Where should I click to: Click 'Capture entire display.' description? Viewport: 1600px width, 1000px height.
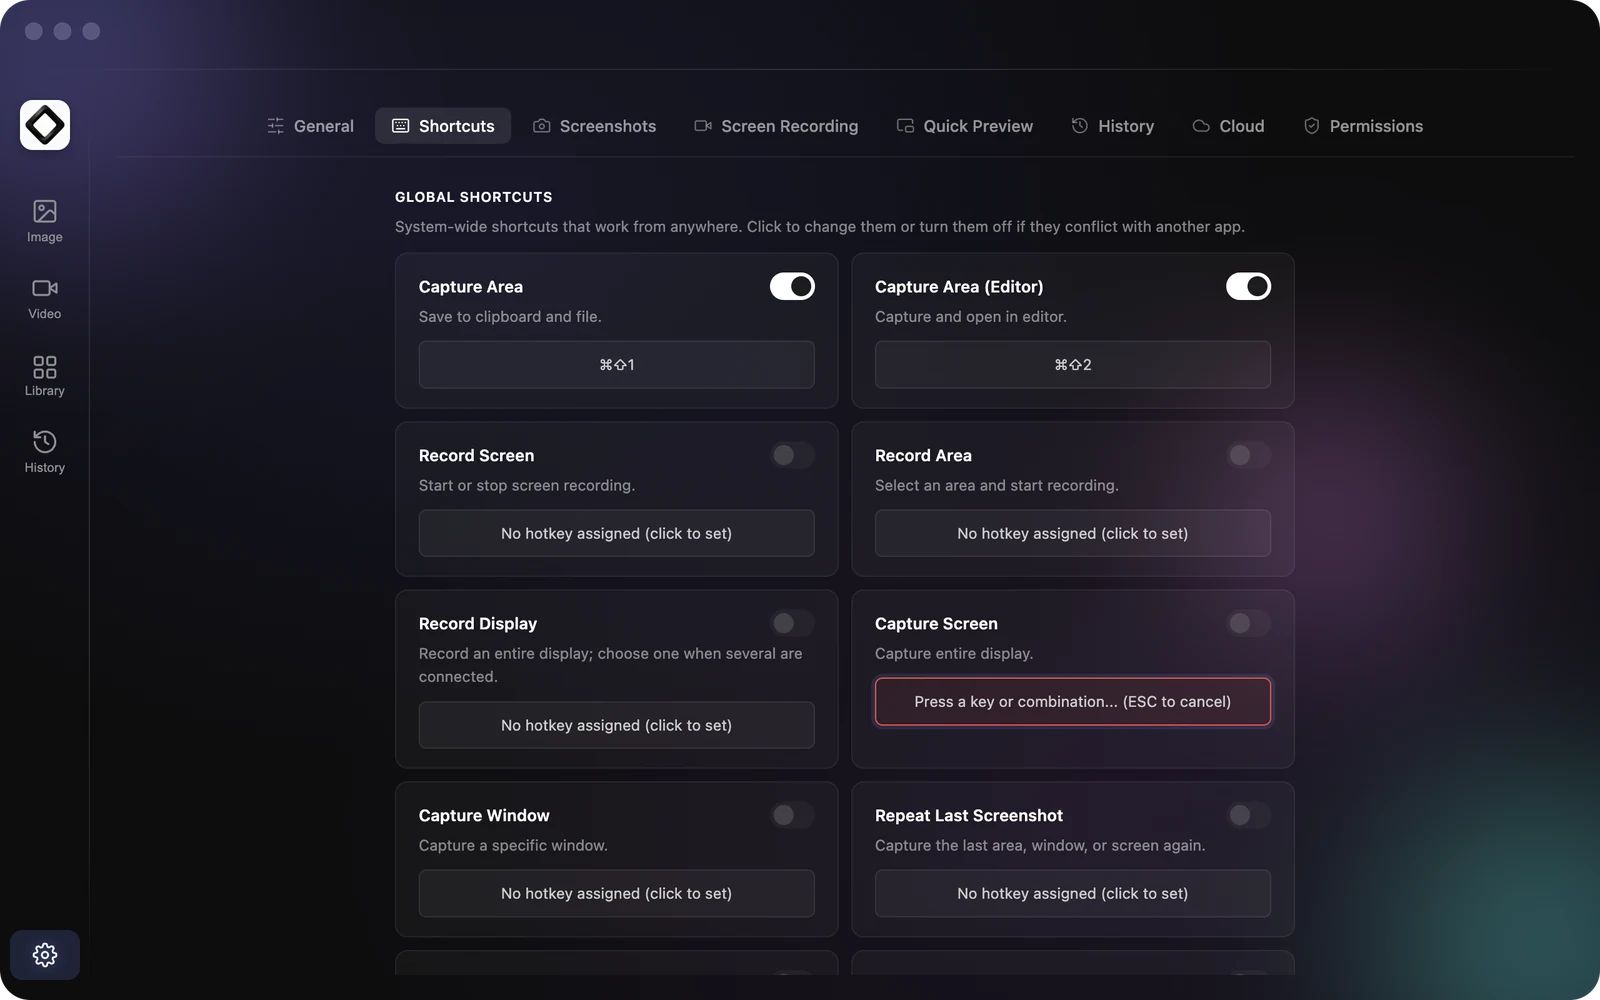[x=954, y=653]
